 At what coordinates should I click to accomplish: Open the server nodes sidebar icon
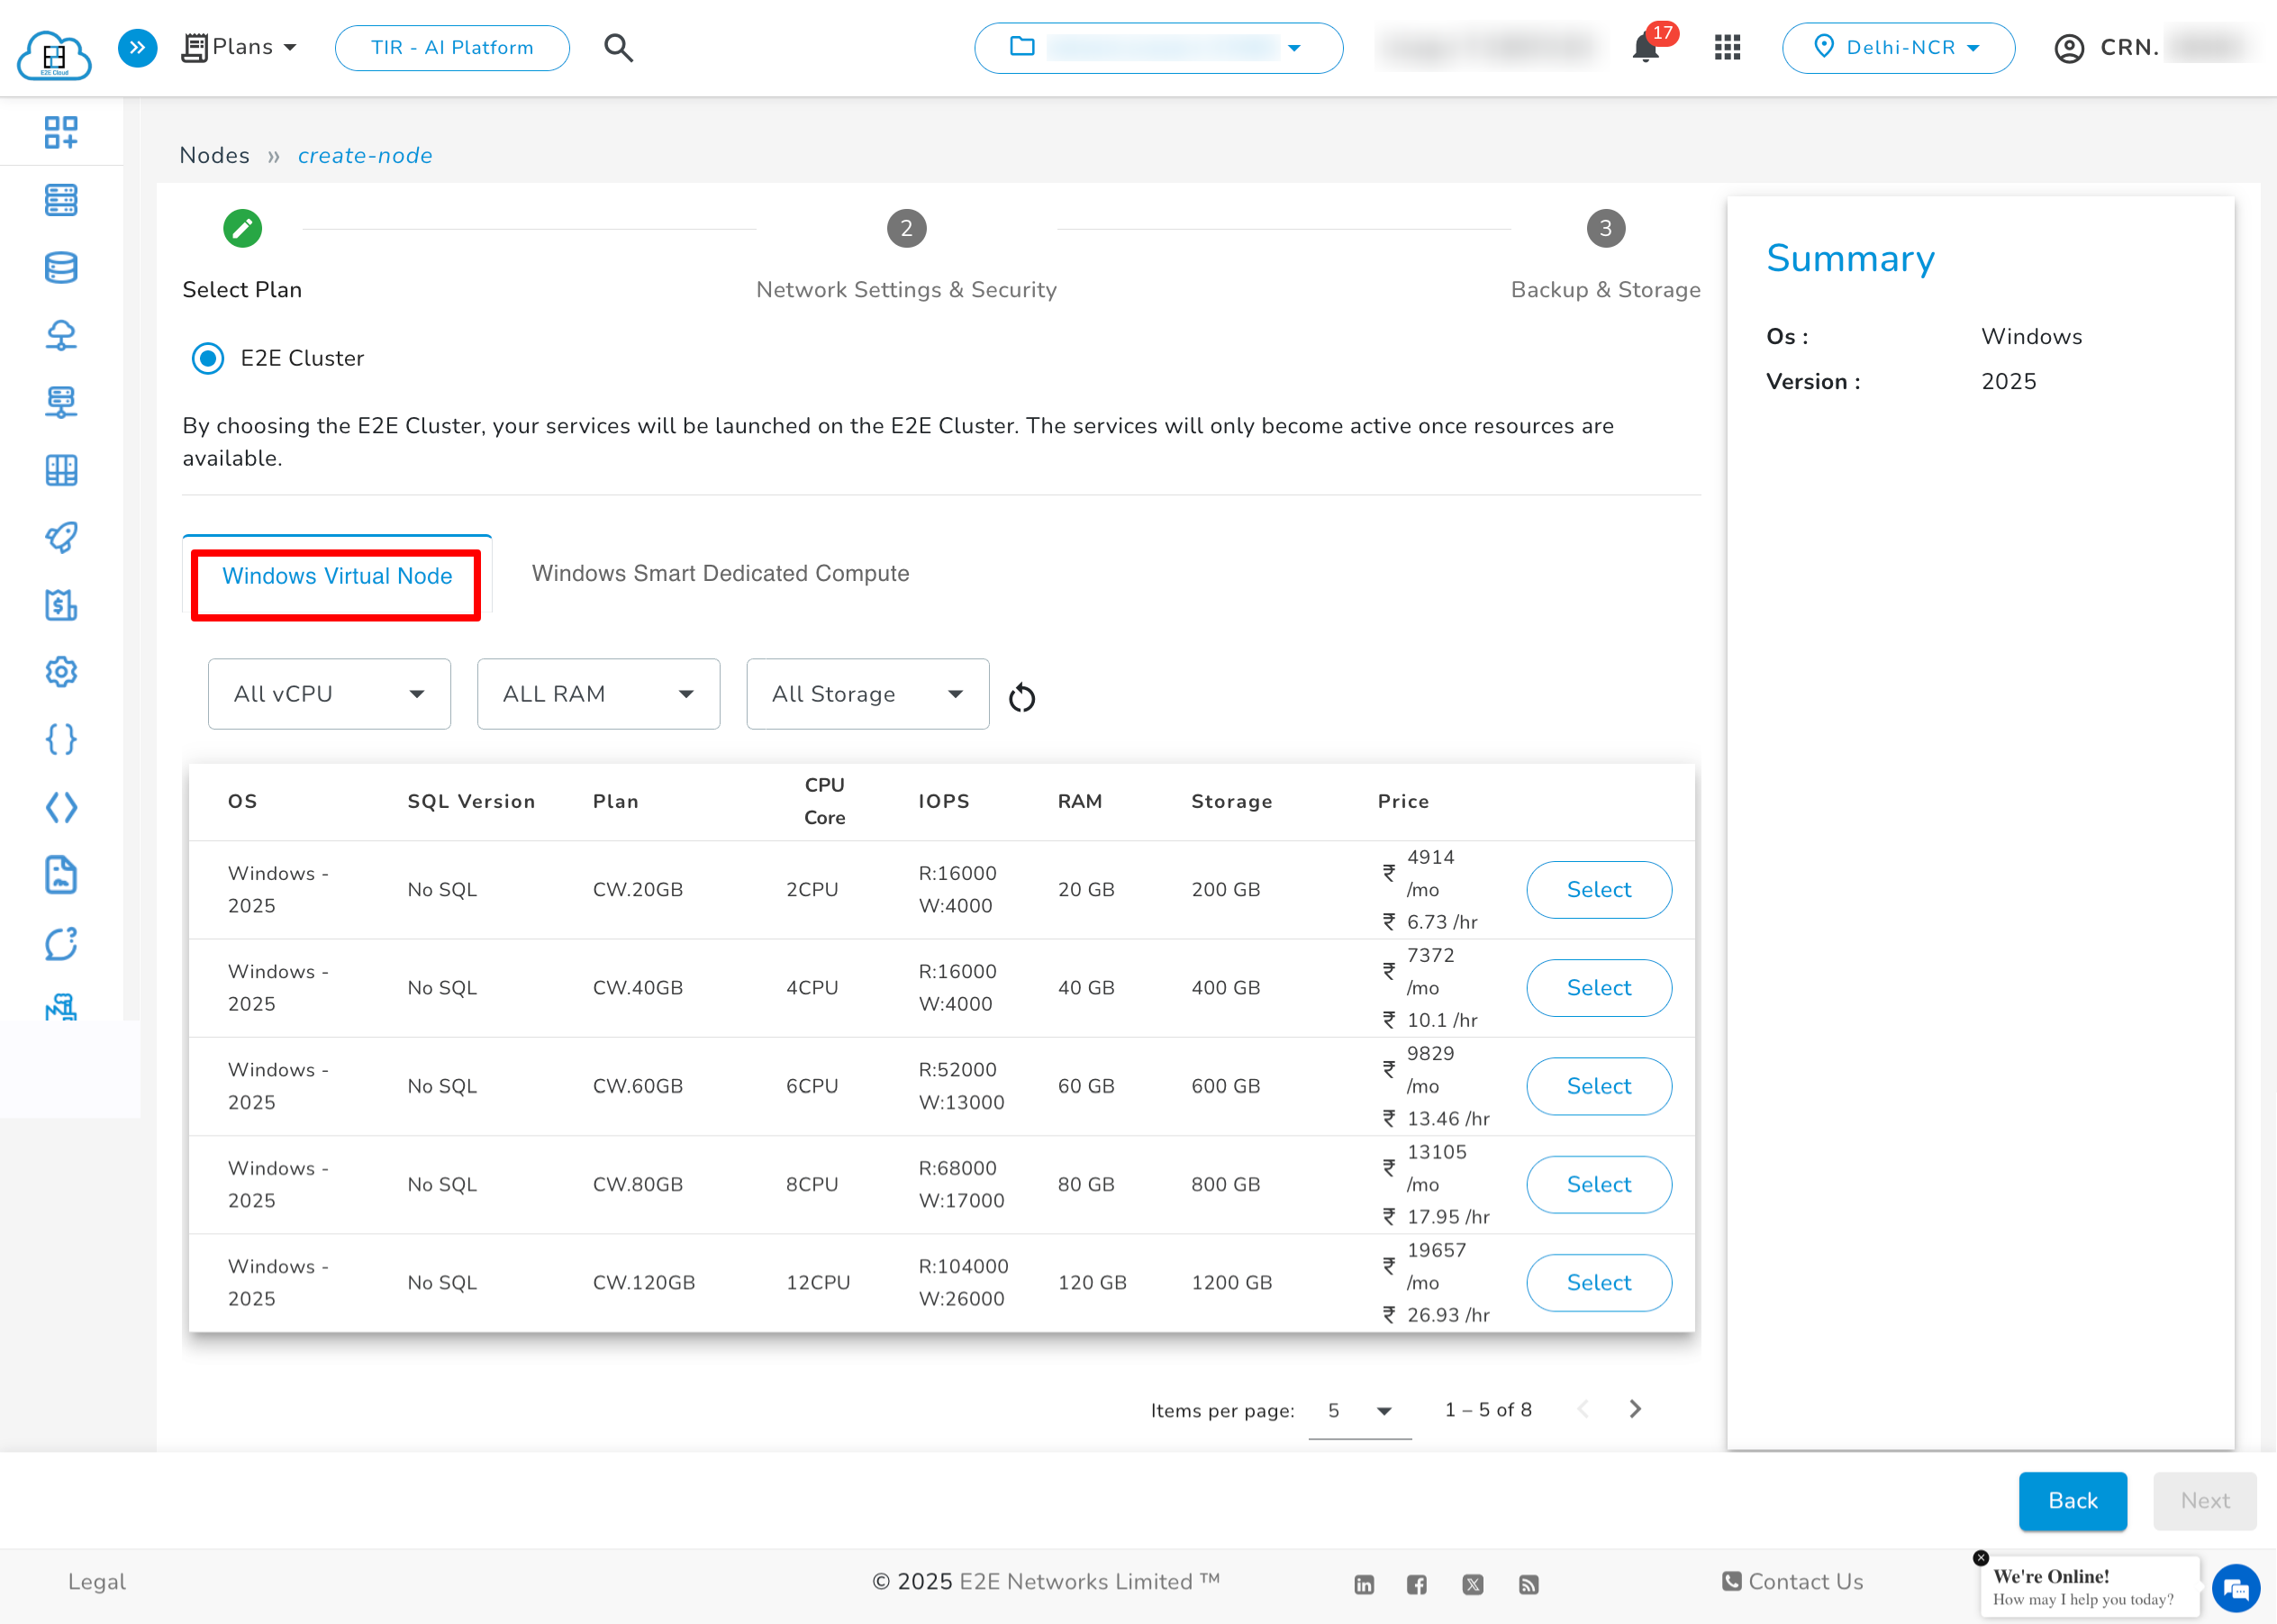(x=61, y=200)
